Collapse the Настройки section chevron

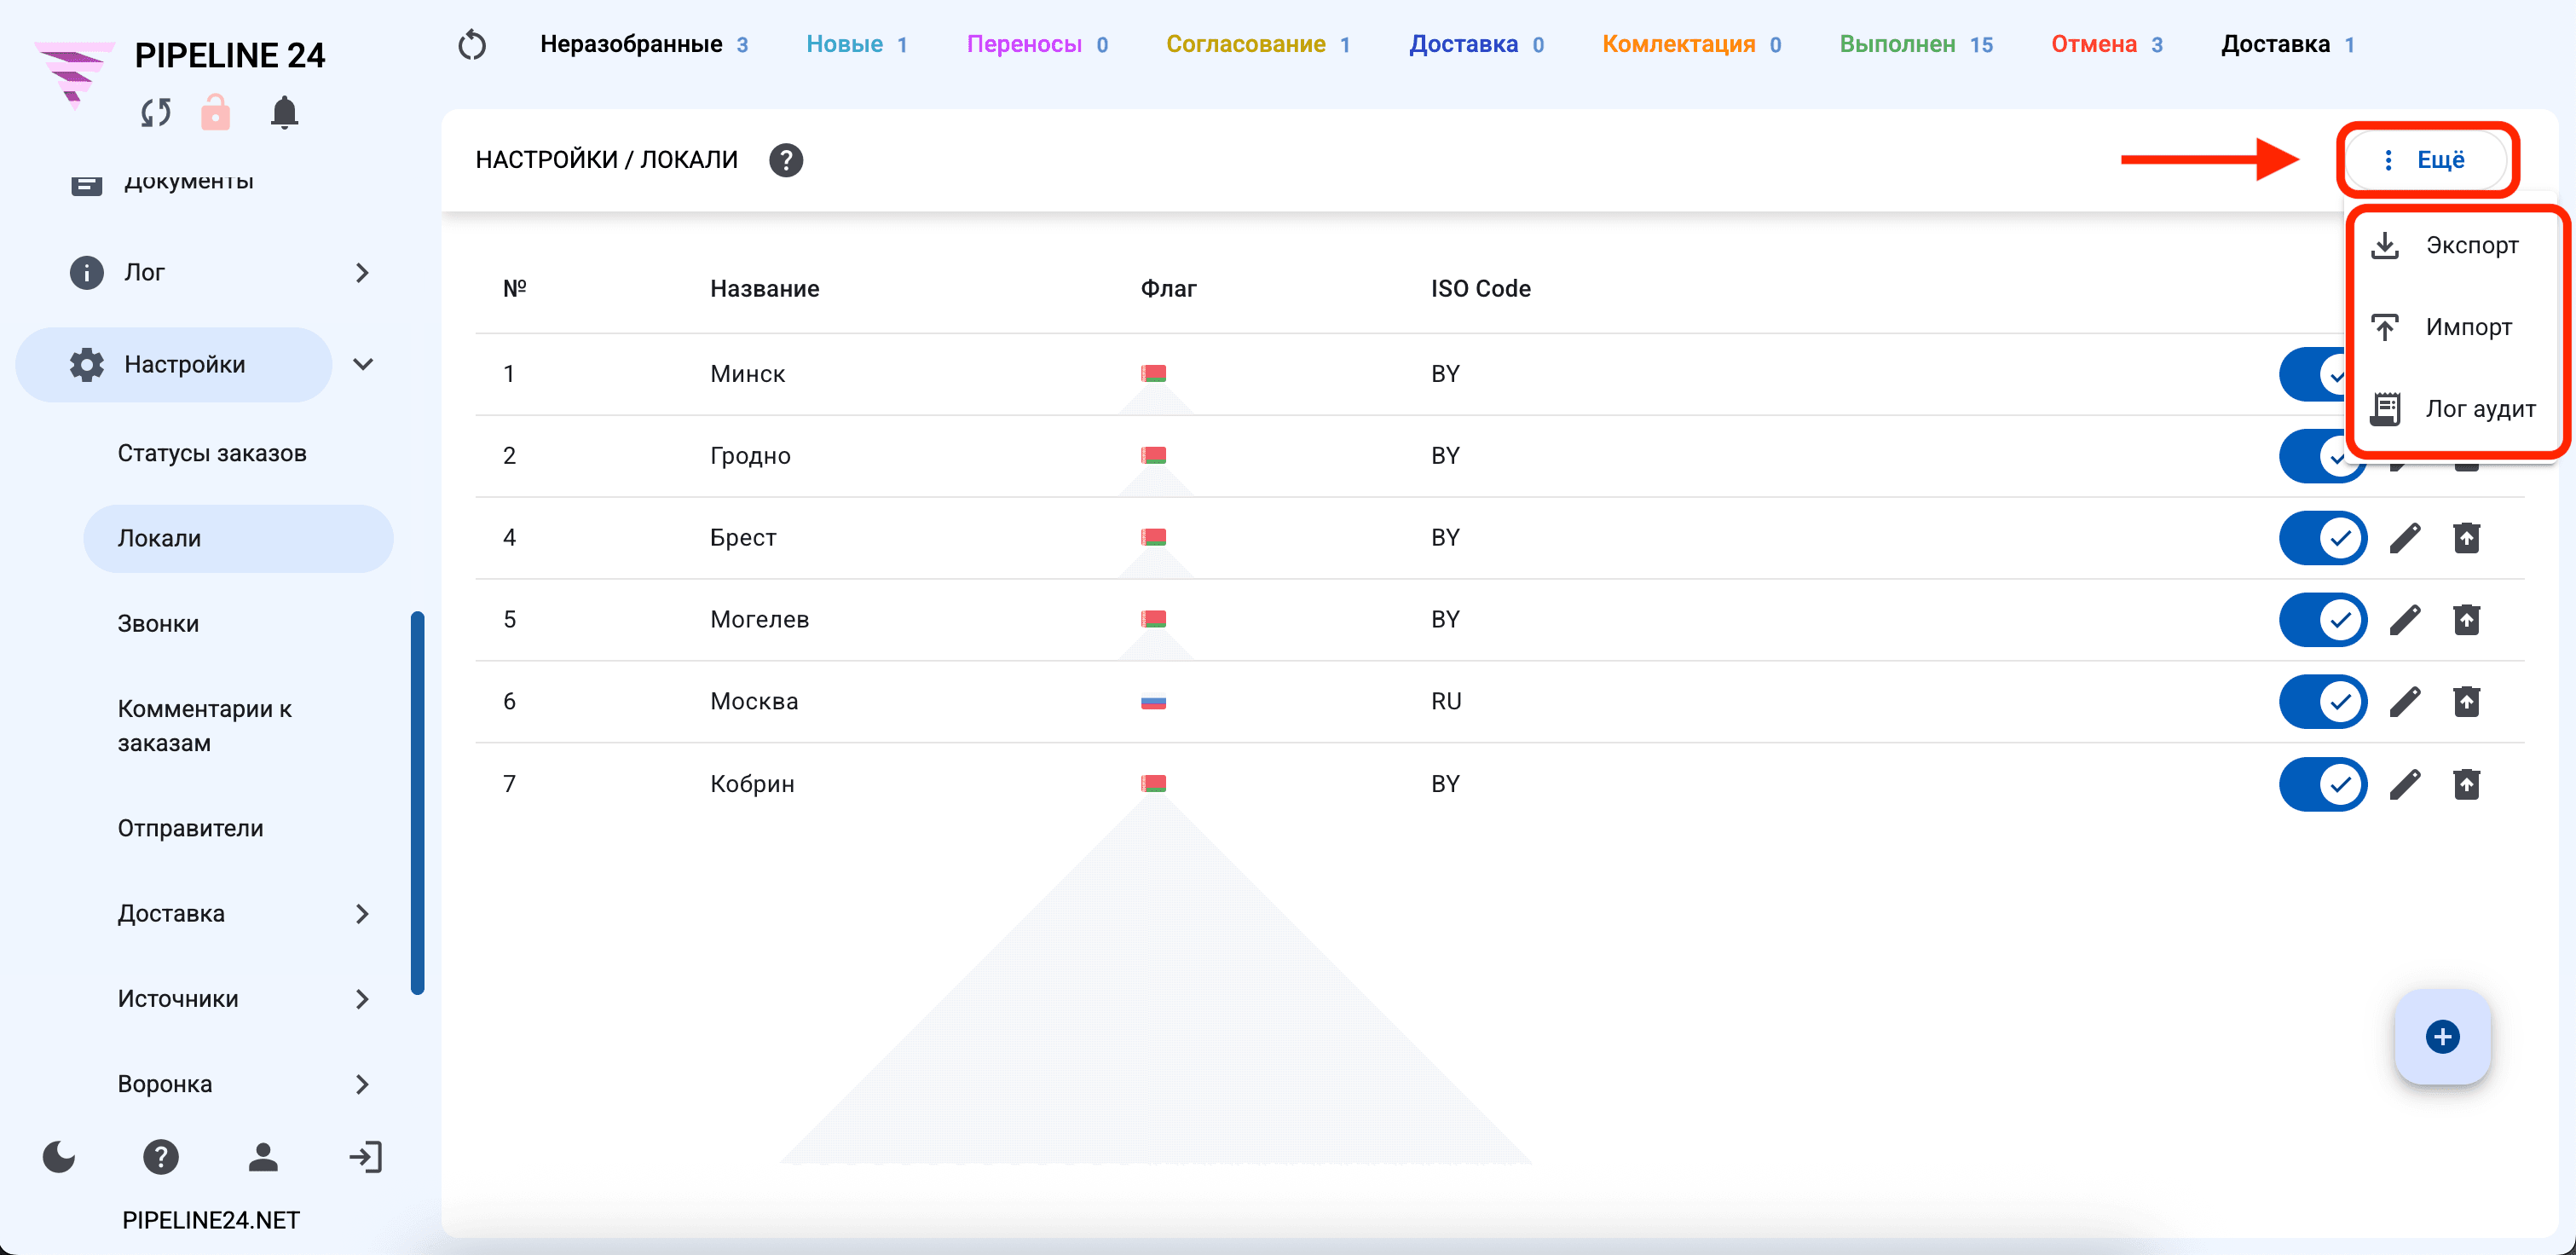click(363, 365)
